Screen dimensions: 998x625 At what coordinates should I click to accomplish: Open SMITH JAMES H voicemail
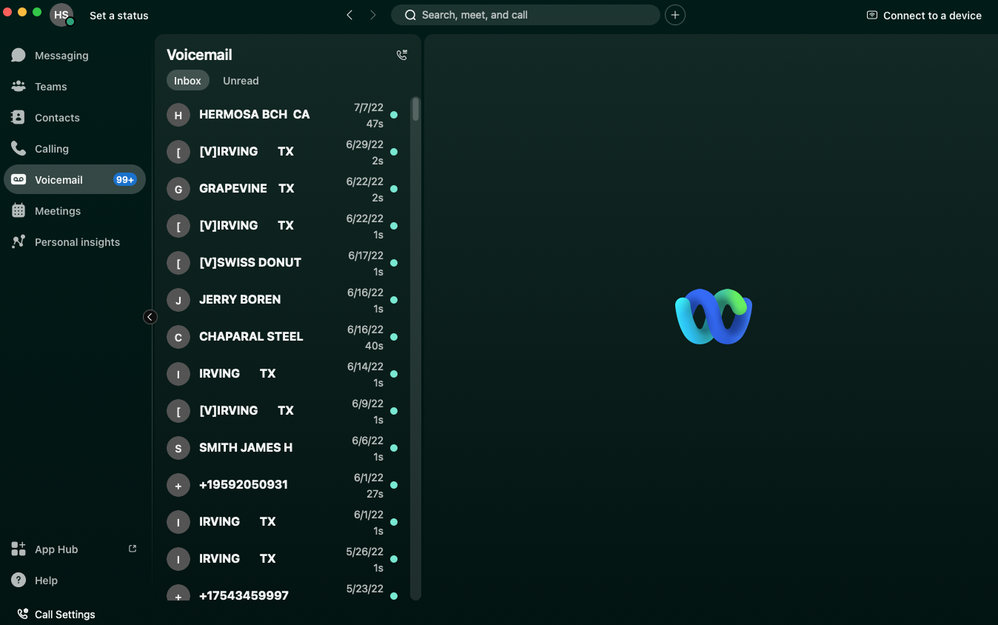(x=283, y=448)
